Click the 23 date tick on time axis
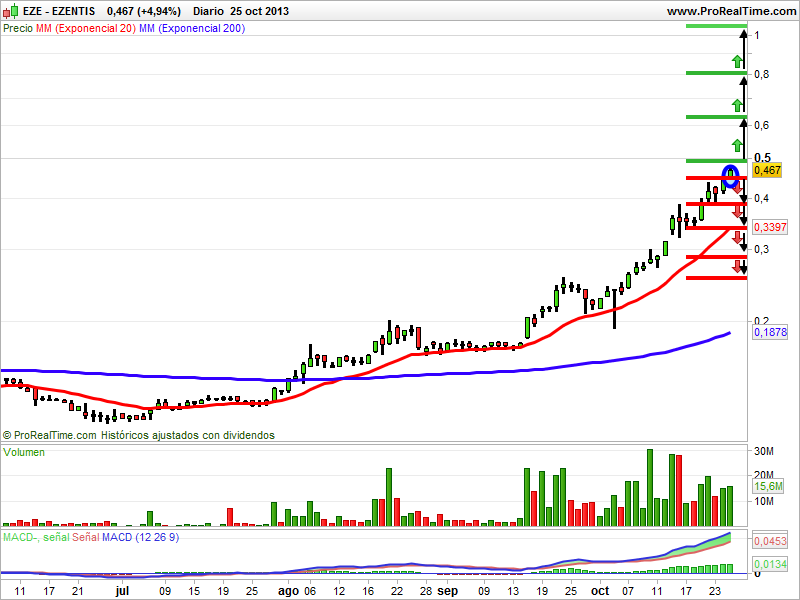800x600 pixels. pyautogui.click(x=715, y=591)
